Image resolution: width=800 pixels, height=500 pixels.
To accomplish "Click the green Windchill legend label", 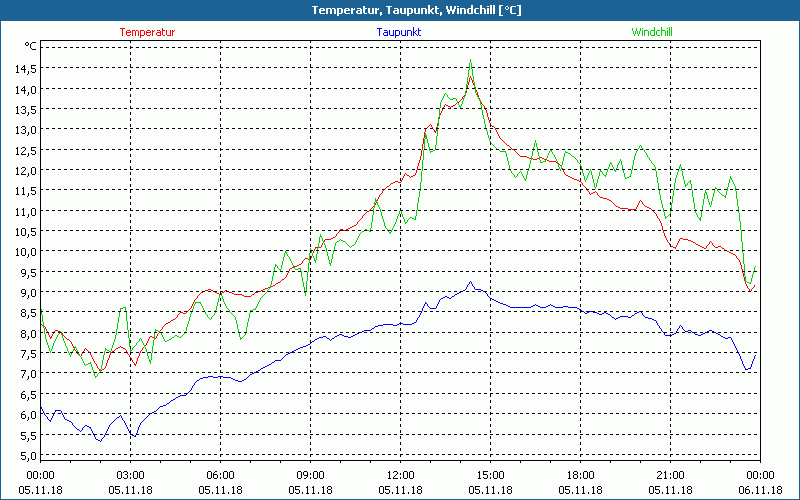I will point(652,32).
